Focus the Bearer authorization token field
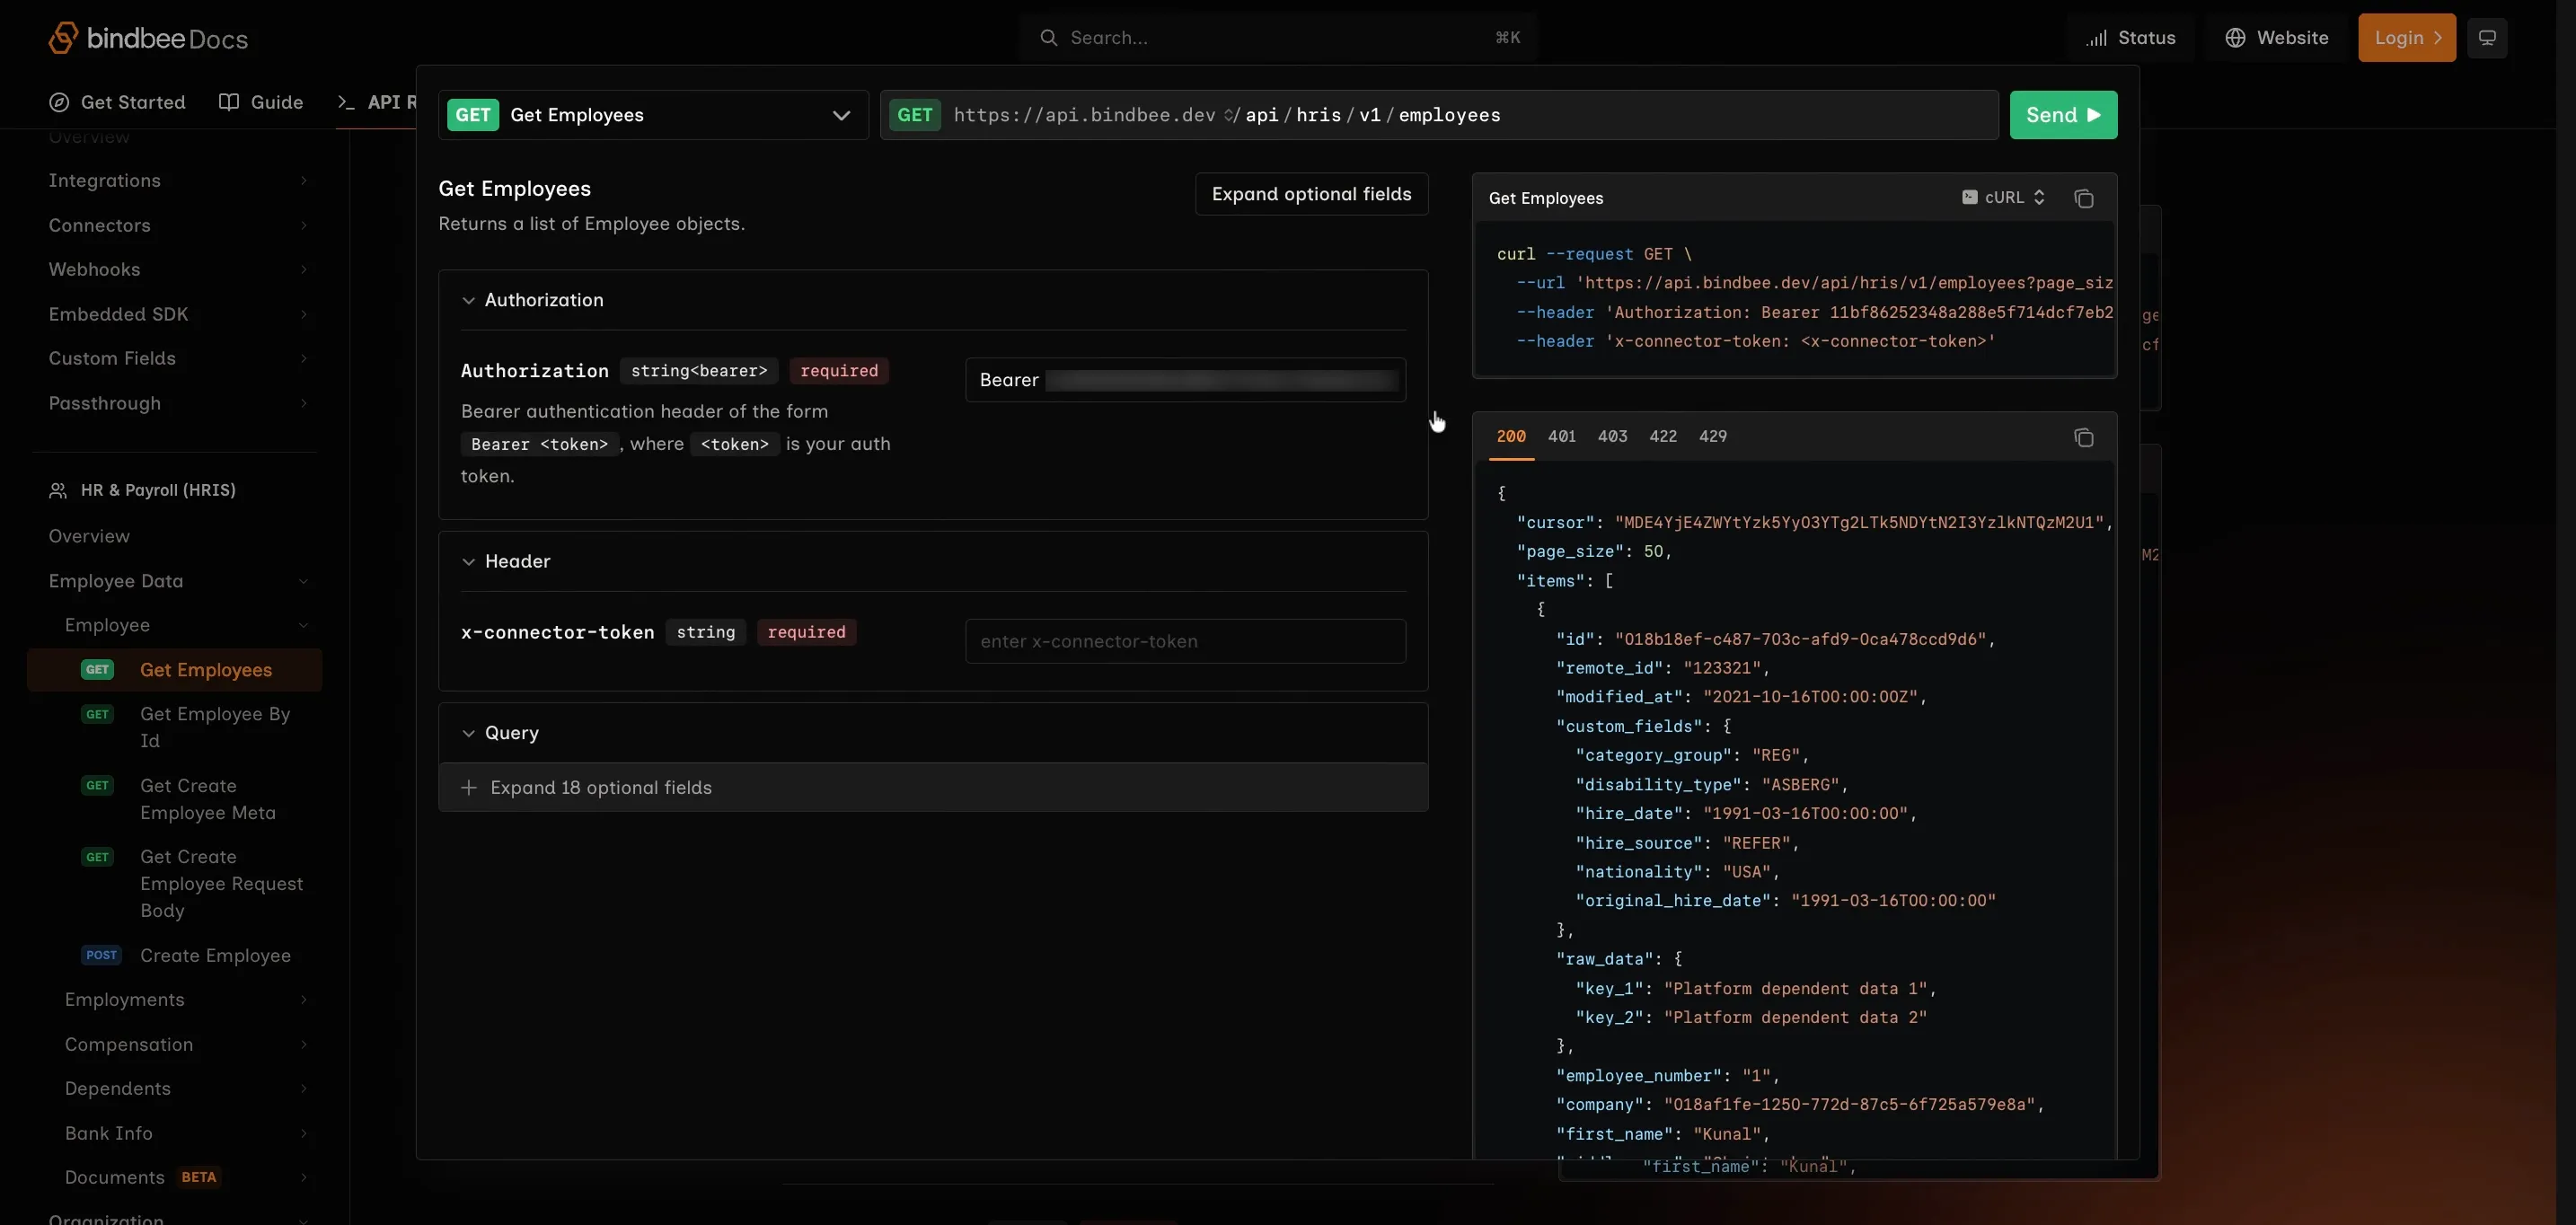The image size is (2576, 1225). pos(1185,380)
